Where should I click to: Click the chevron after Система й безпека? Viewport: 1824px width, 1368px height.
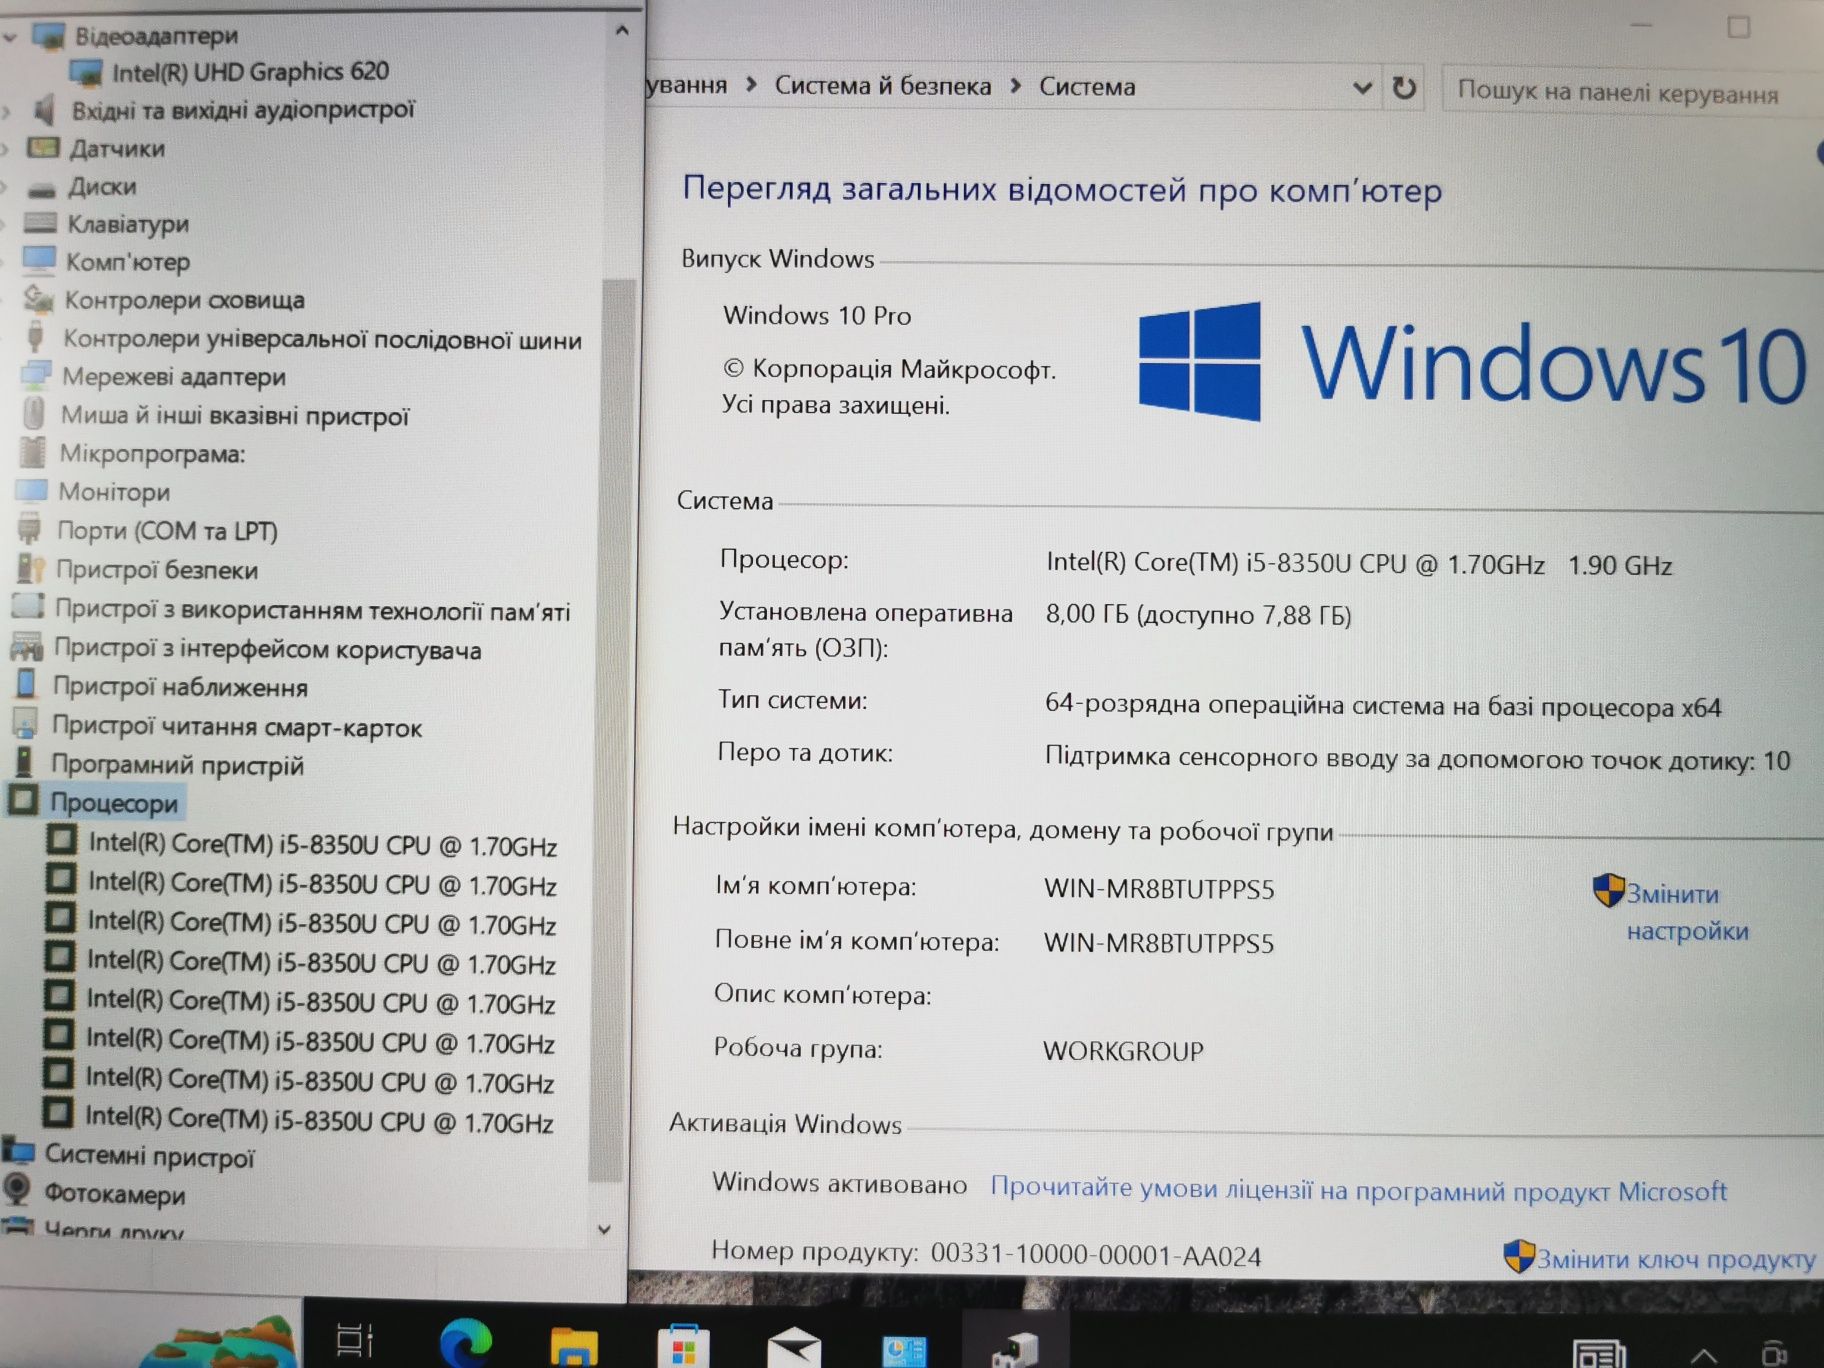click(1015, 86)
